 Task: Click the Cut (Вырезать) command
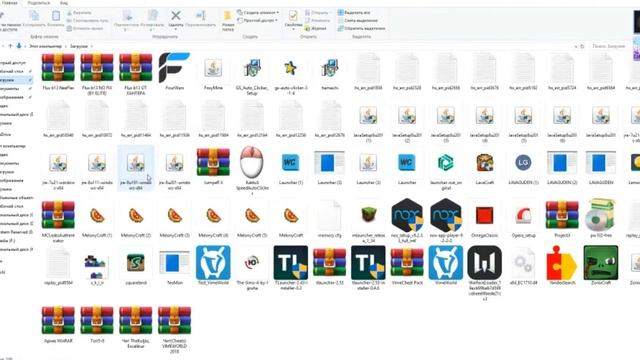point(79,13)
